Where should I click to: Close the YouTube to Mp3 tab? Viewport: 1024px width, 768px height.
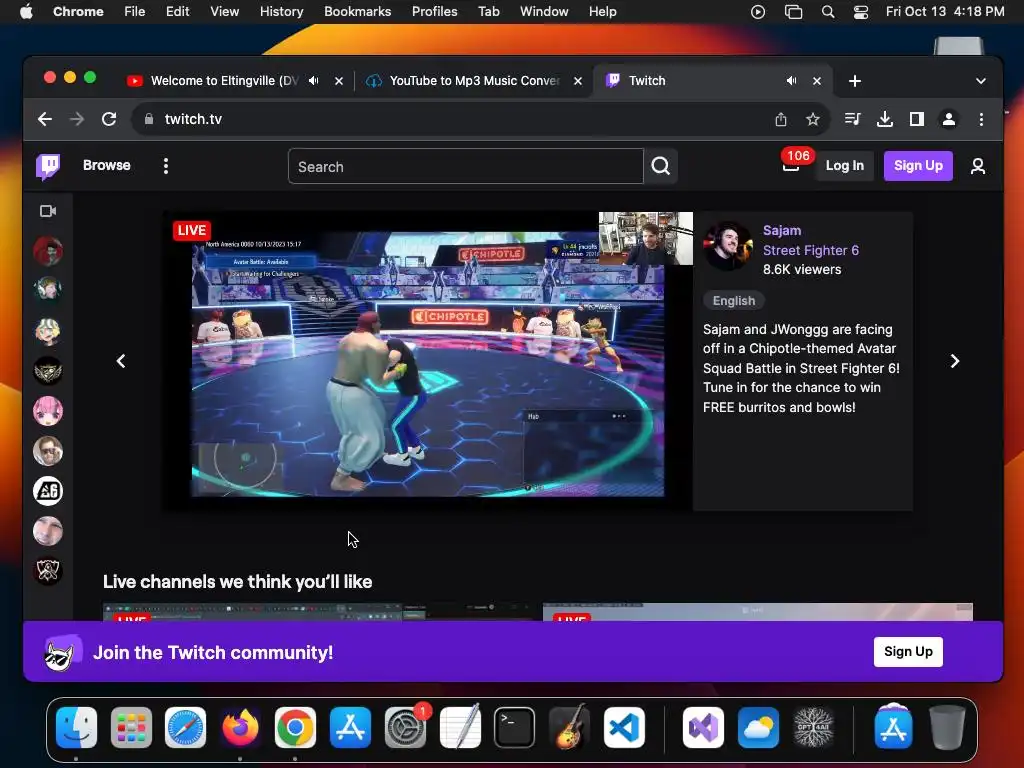click(x=578, y=81)
